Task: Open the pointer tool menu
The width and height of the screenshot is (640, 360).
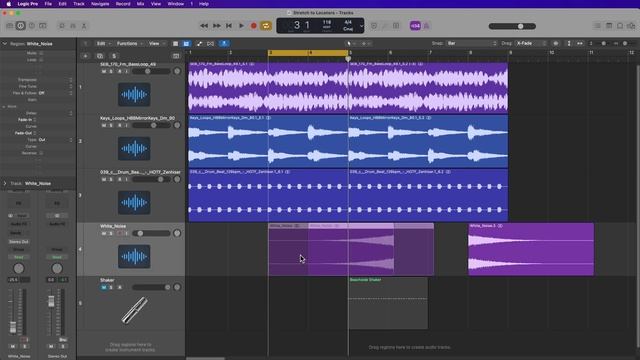Action: click(x=350, y=43)
